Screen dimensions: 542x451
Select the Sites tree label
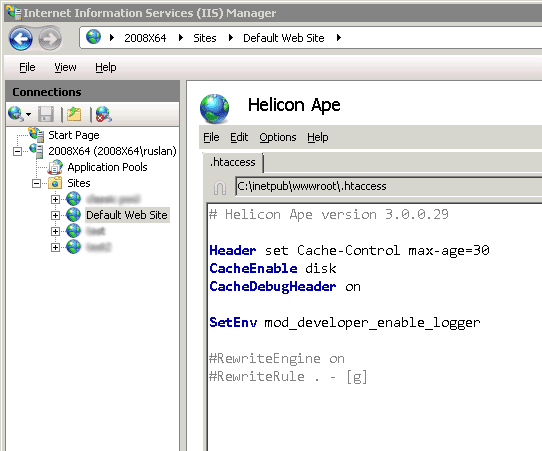point(79,183)
